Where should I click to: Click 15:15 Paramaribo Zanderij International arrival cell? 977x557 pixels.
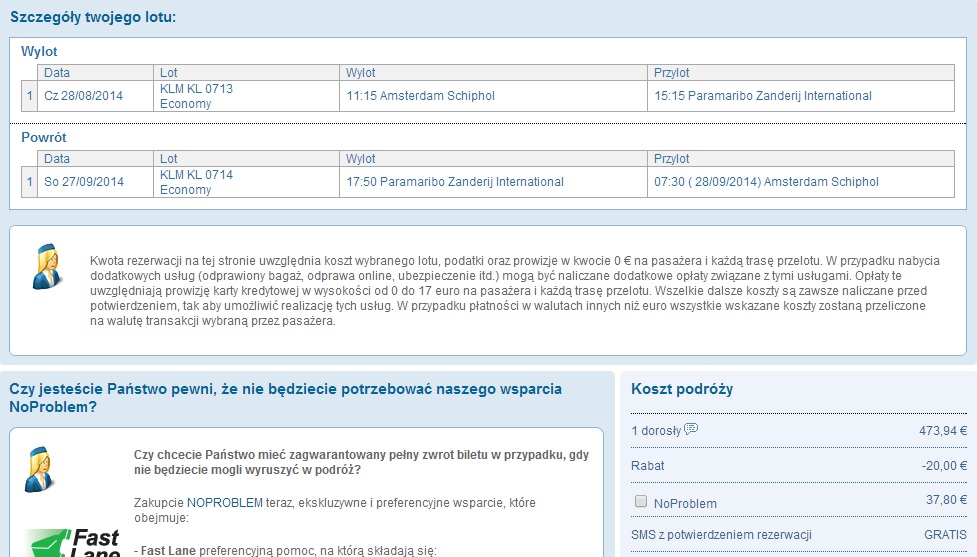pos(801,96)
